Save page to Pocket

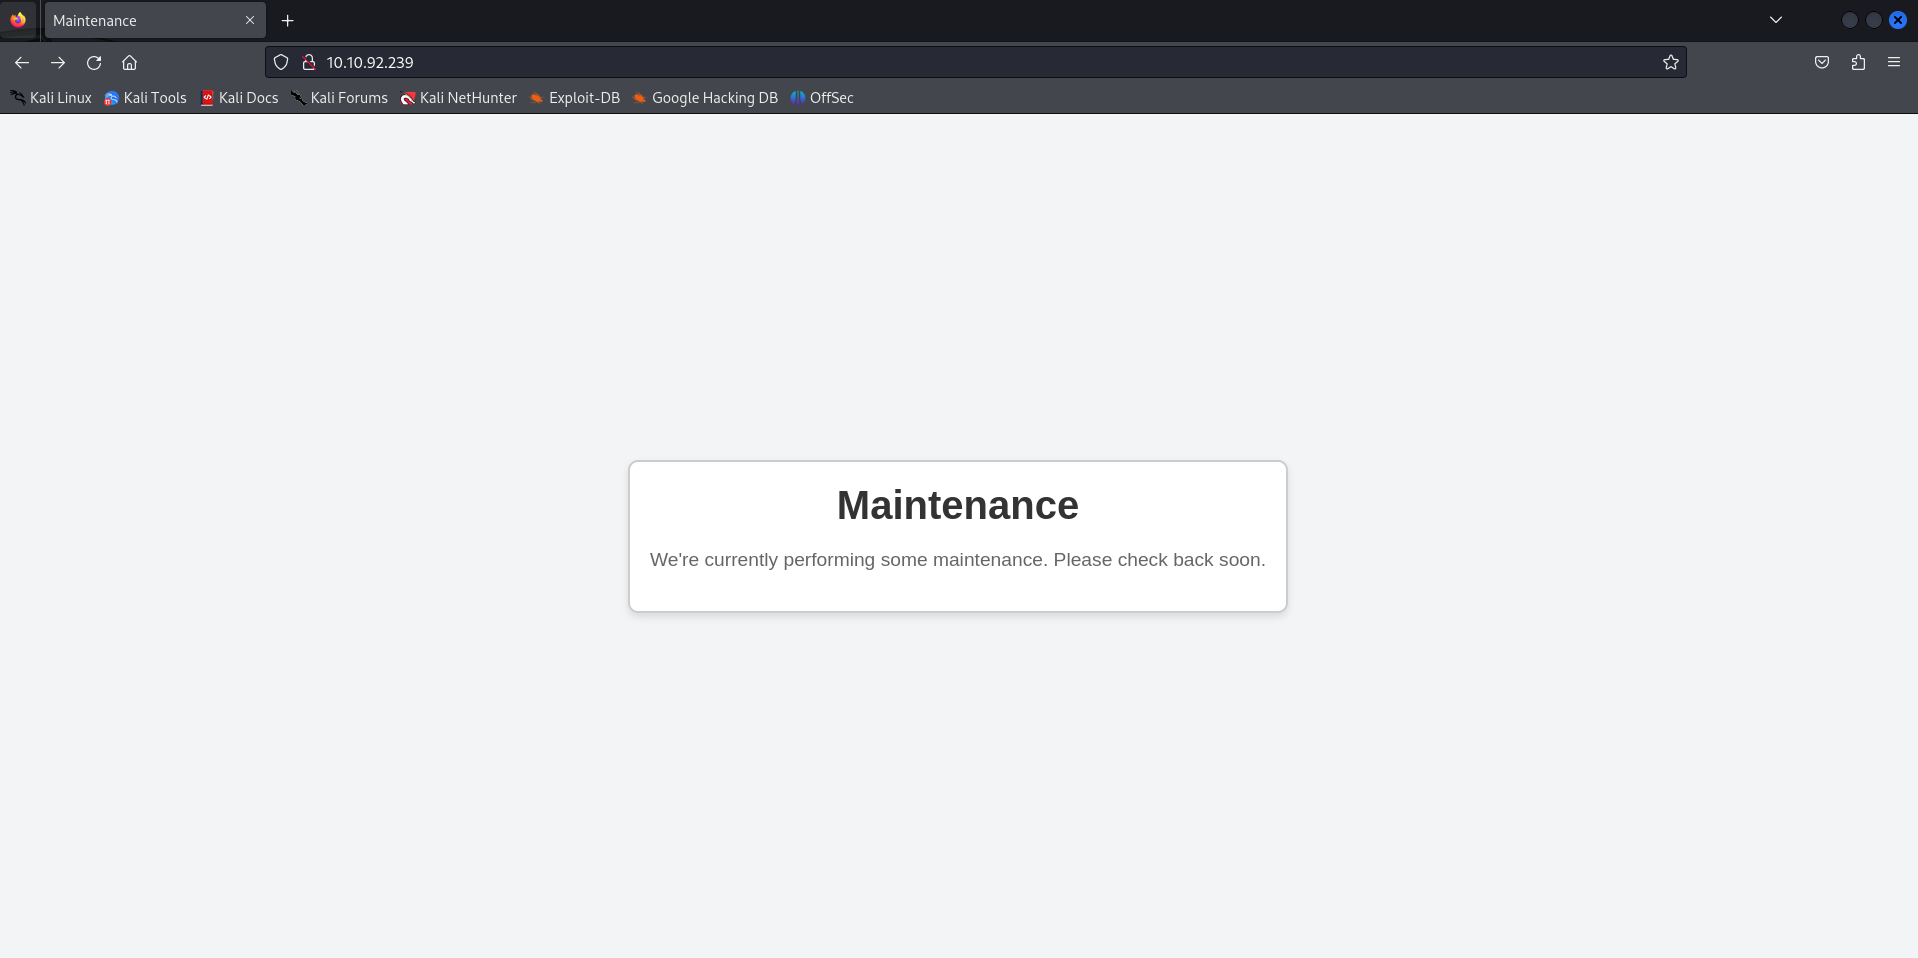pos(1822,62)
